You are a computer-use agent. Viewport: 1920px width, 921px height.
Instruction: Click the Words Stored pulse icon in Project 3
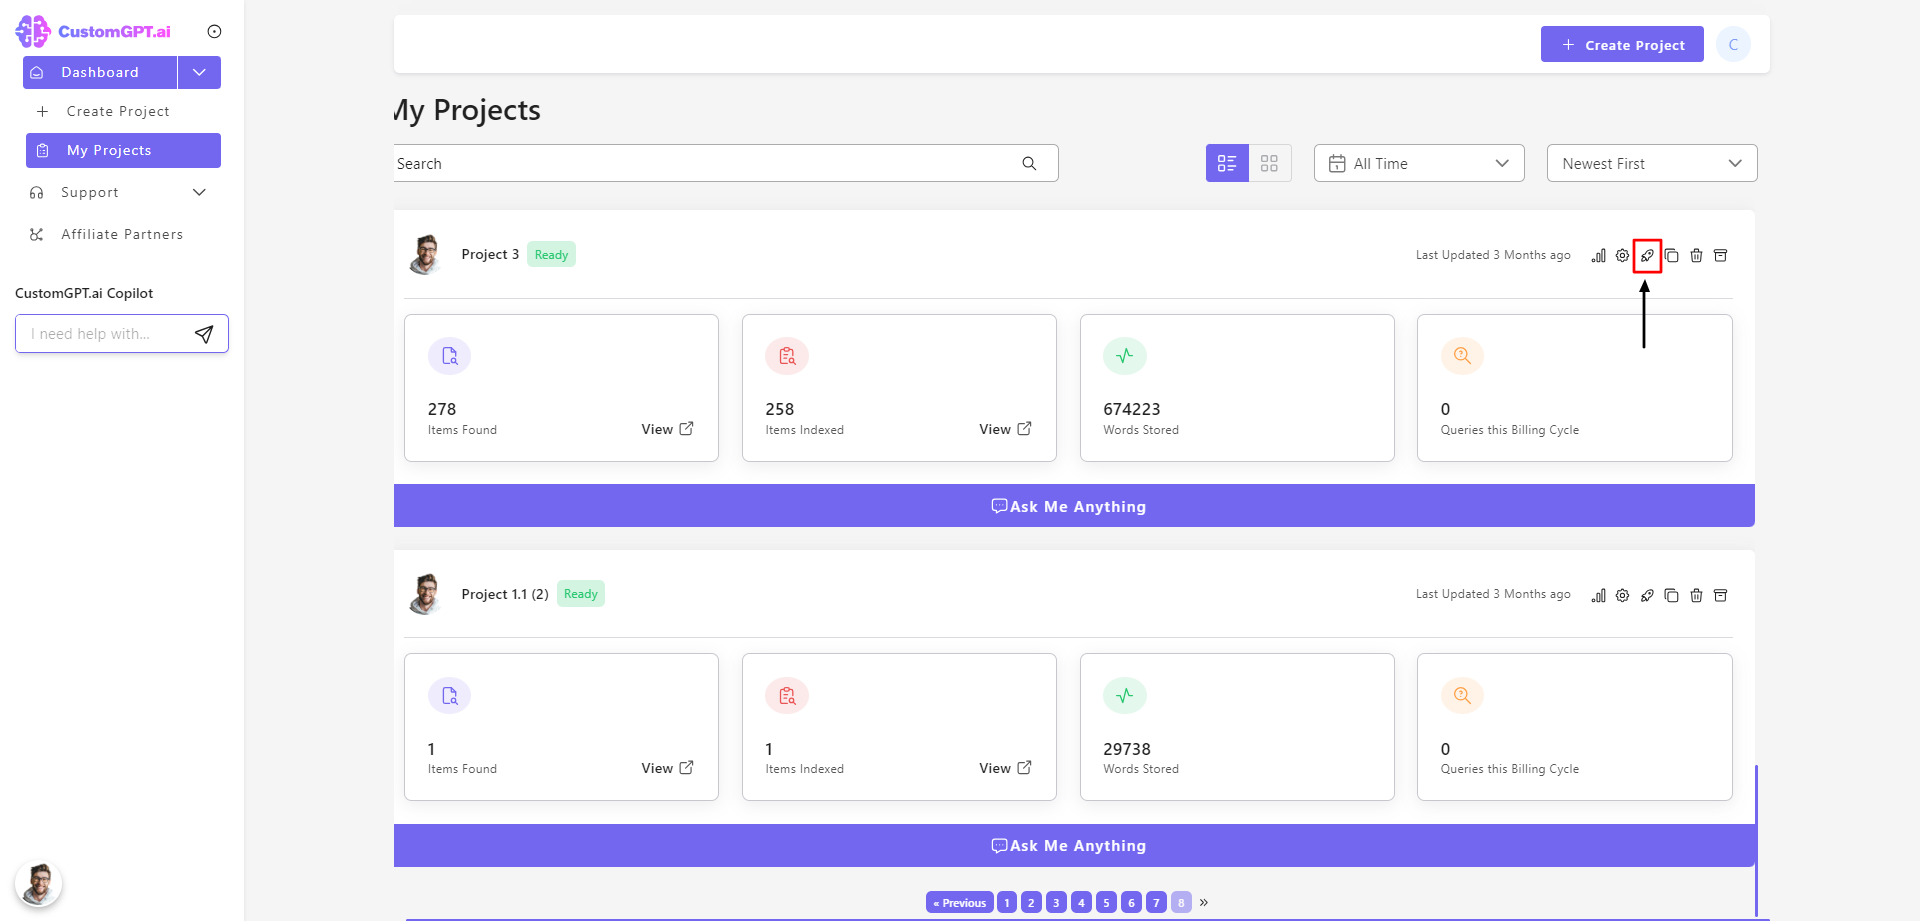coord(1125,356)
